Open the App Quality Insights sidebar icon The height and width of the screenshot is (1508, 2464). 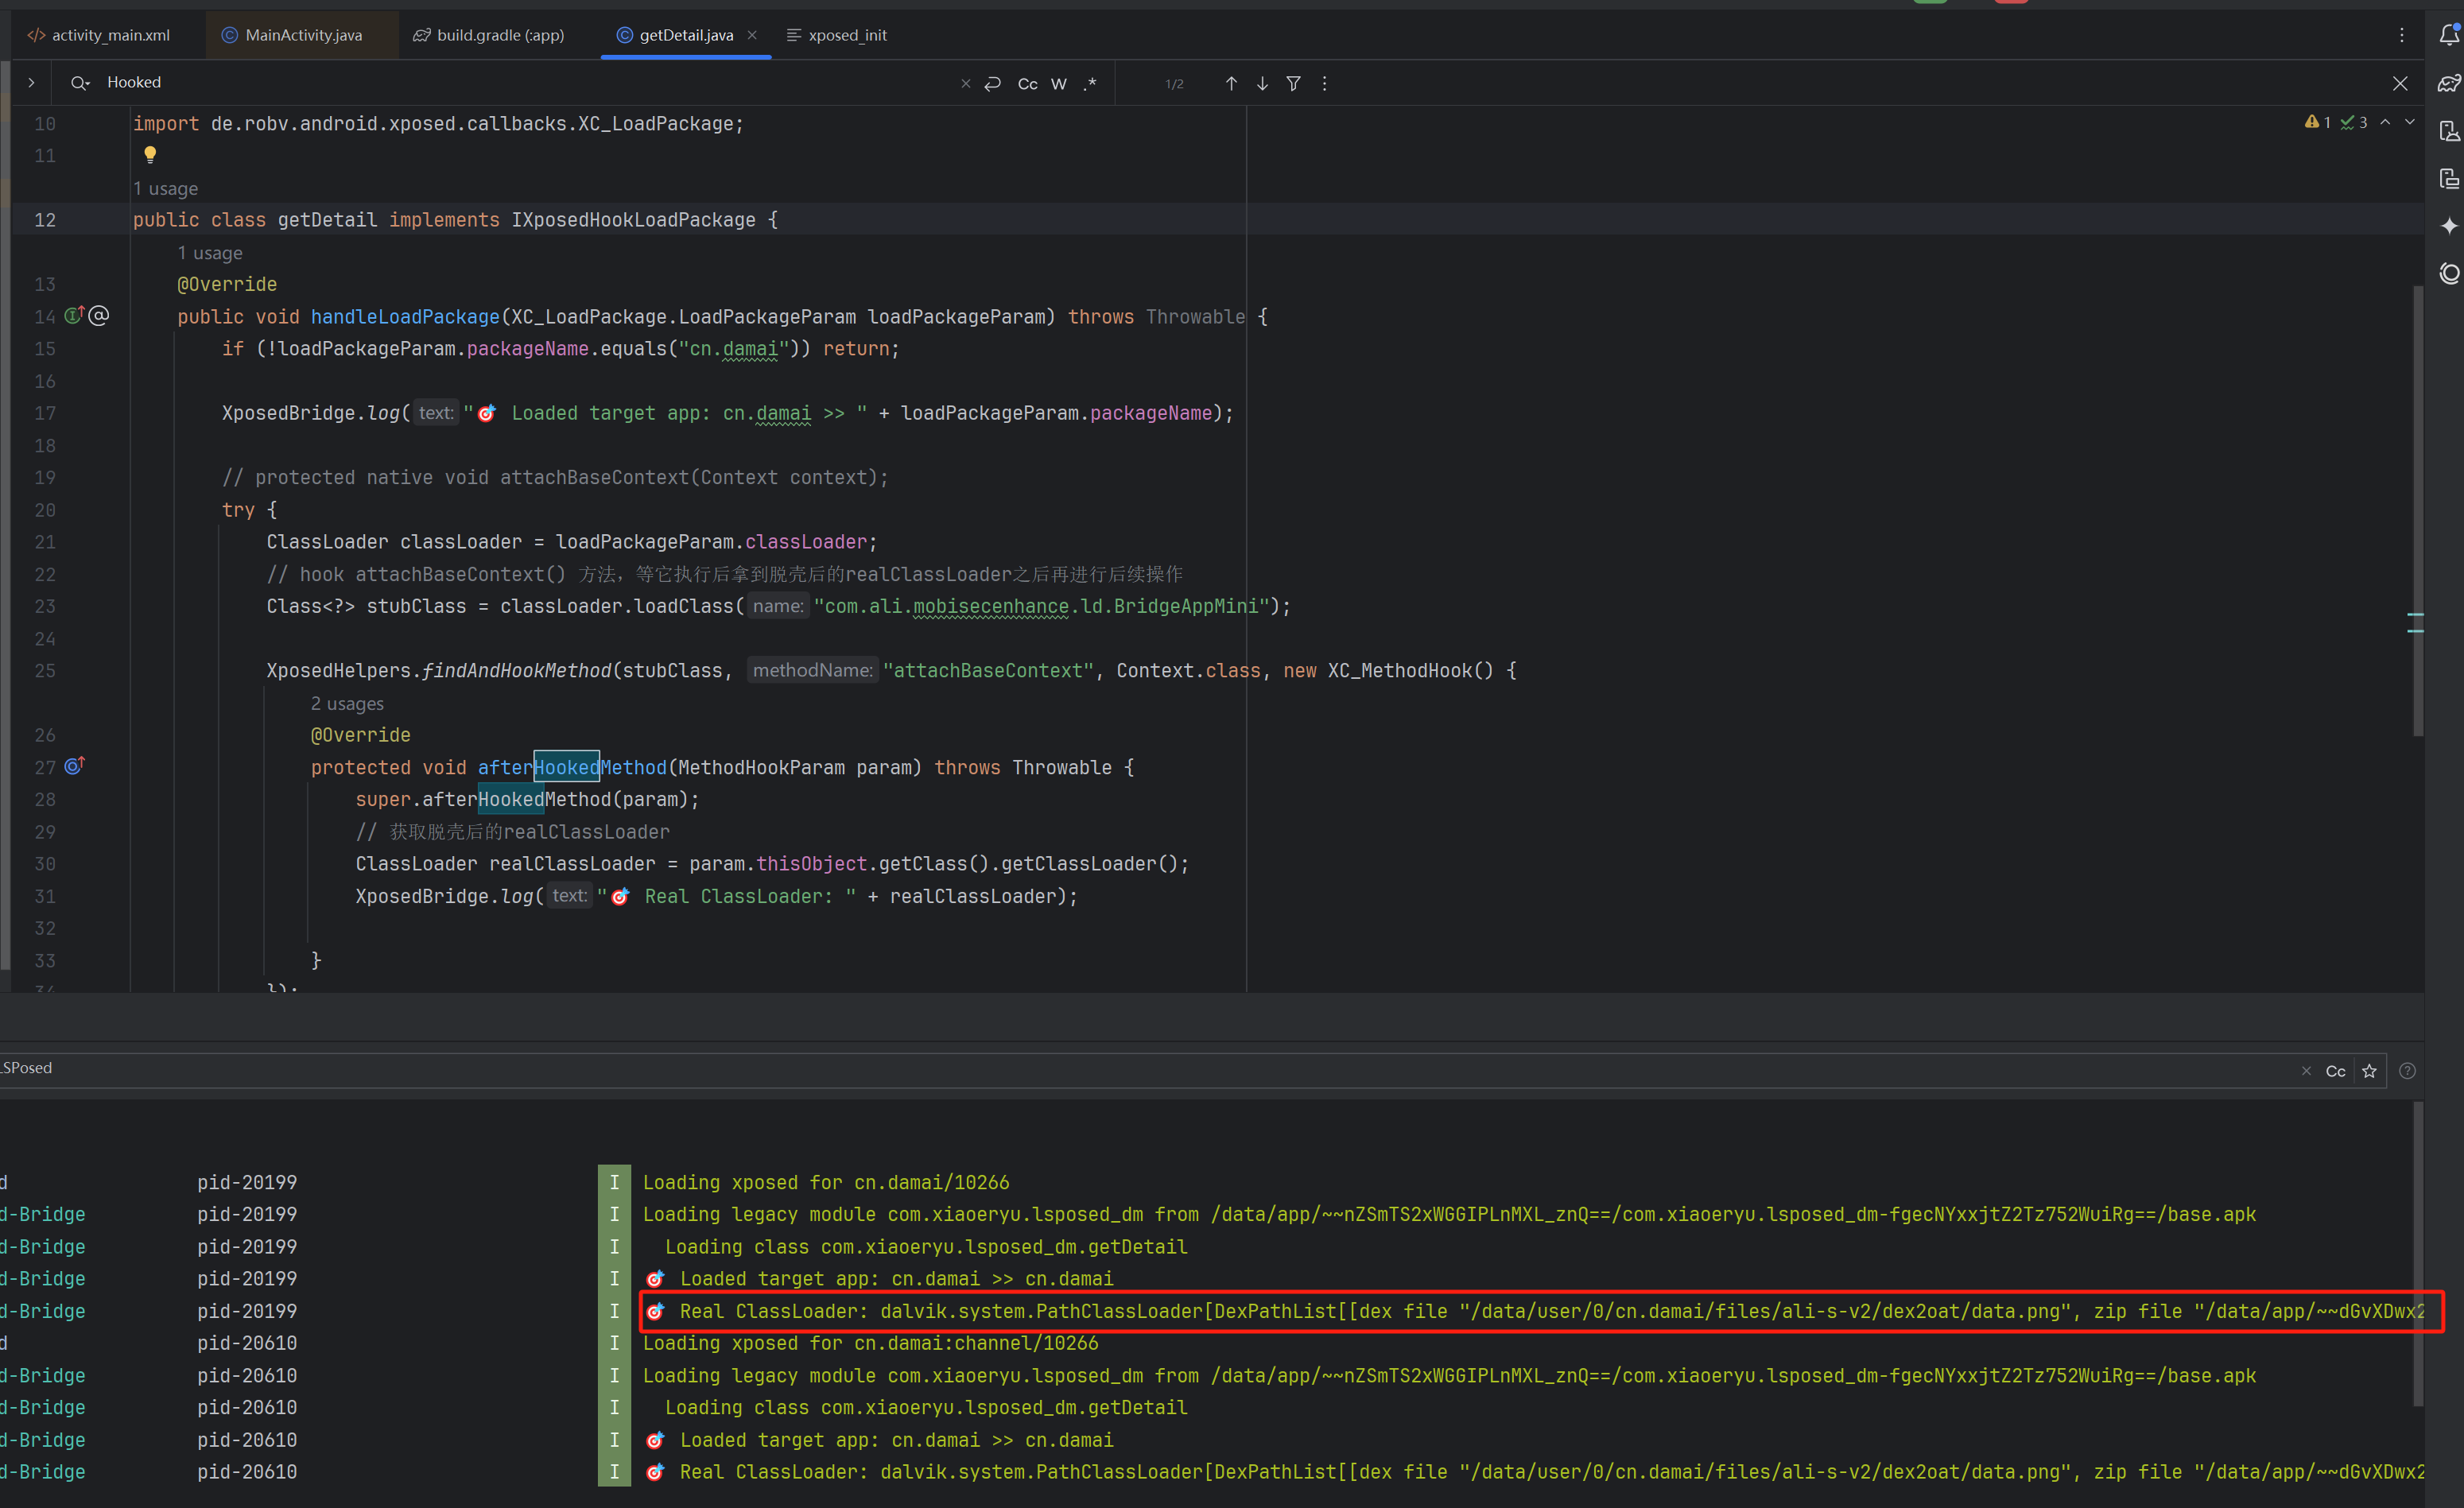[x=2448, y=273]
